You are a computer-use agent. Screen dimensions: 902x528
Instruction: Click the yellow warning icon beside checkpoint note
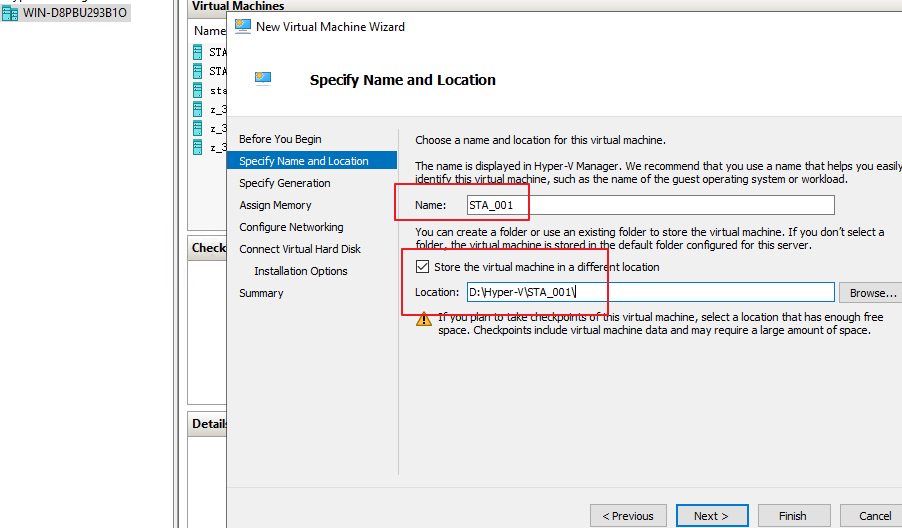pyautogui.click(x=424, y=319)
